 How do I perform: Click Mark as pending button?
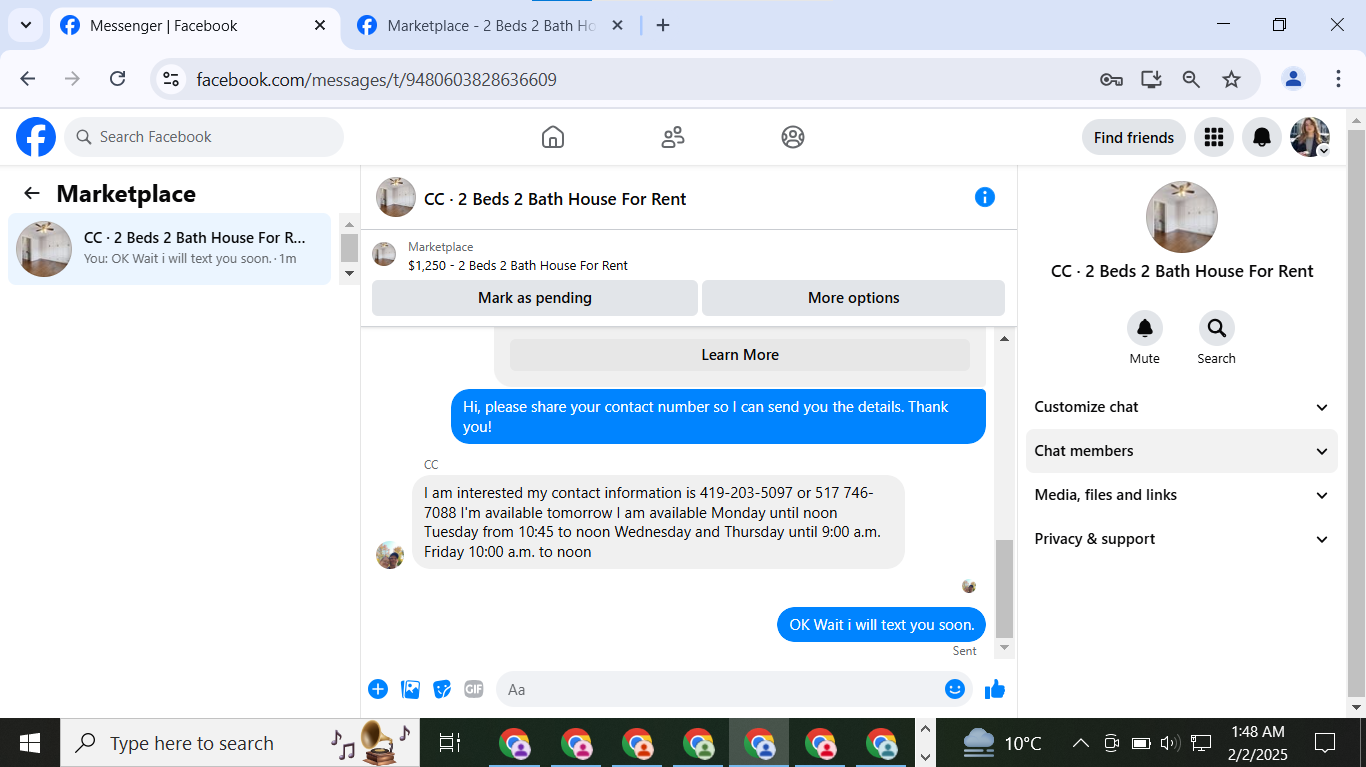(535, 298)
